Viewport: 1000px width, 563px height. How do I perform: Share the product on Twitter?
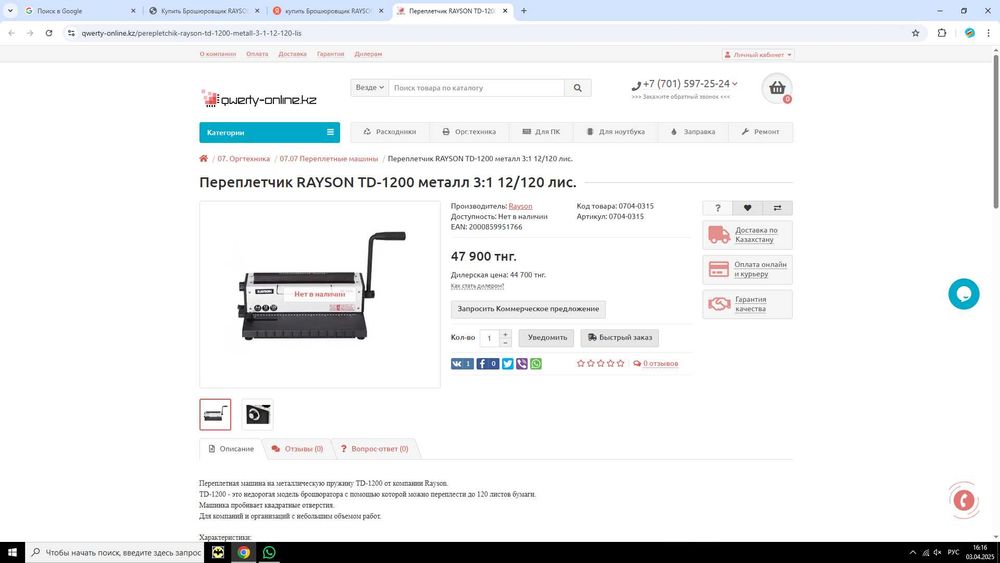coord(508,363)
